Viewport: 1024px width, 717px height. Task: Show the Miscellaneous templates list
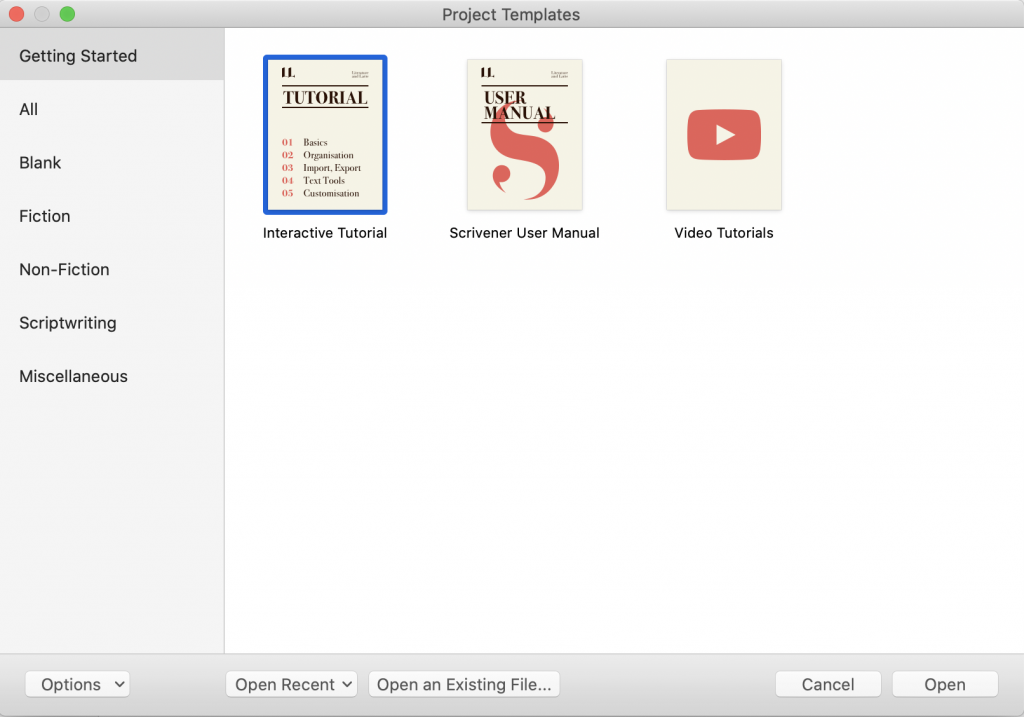coord(73,376)
